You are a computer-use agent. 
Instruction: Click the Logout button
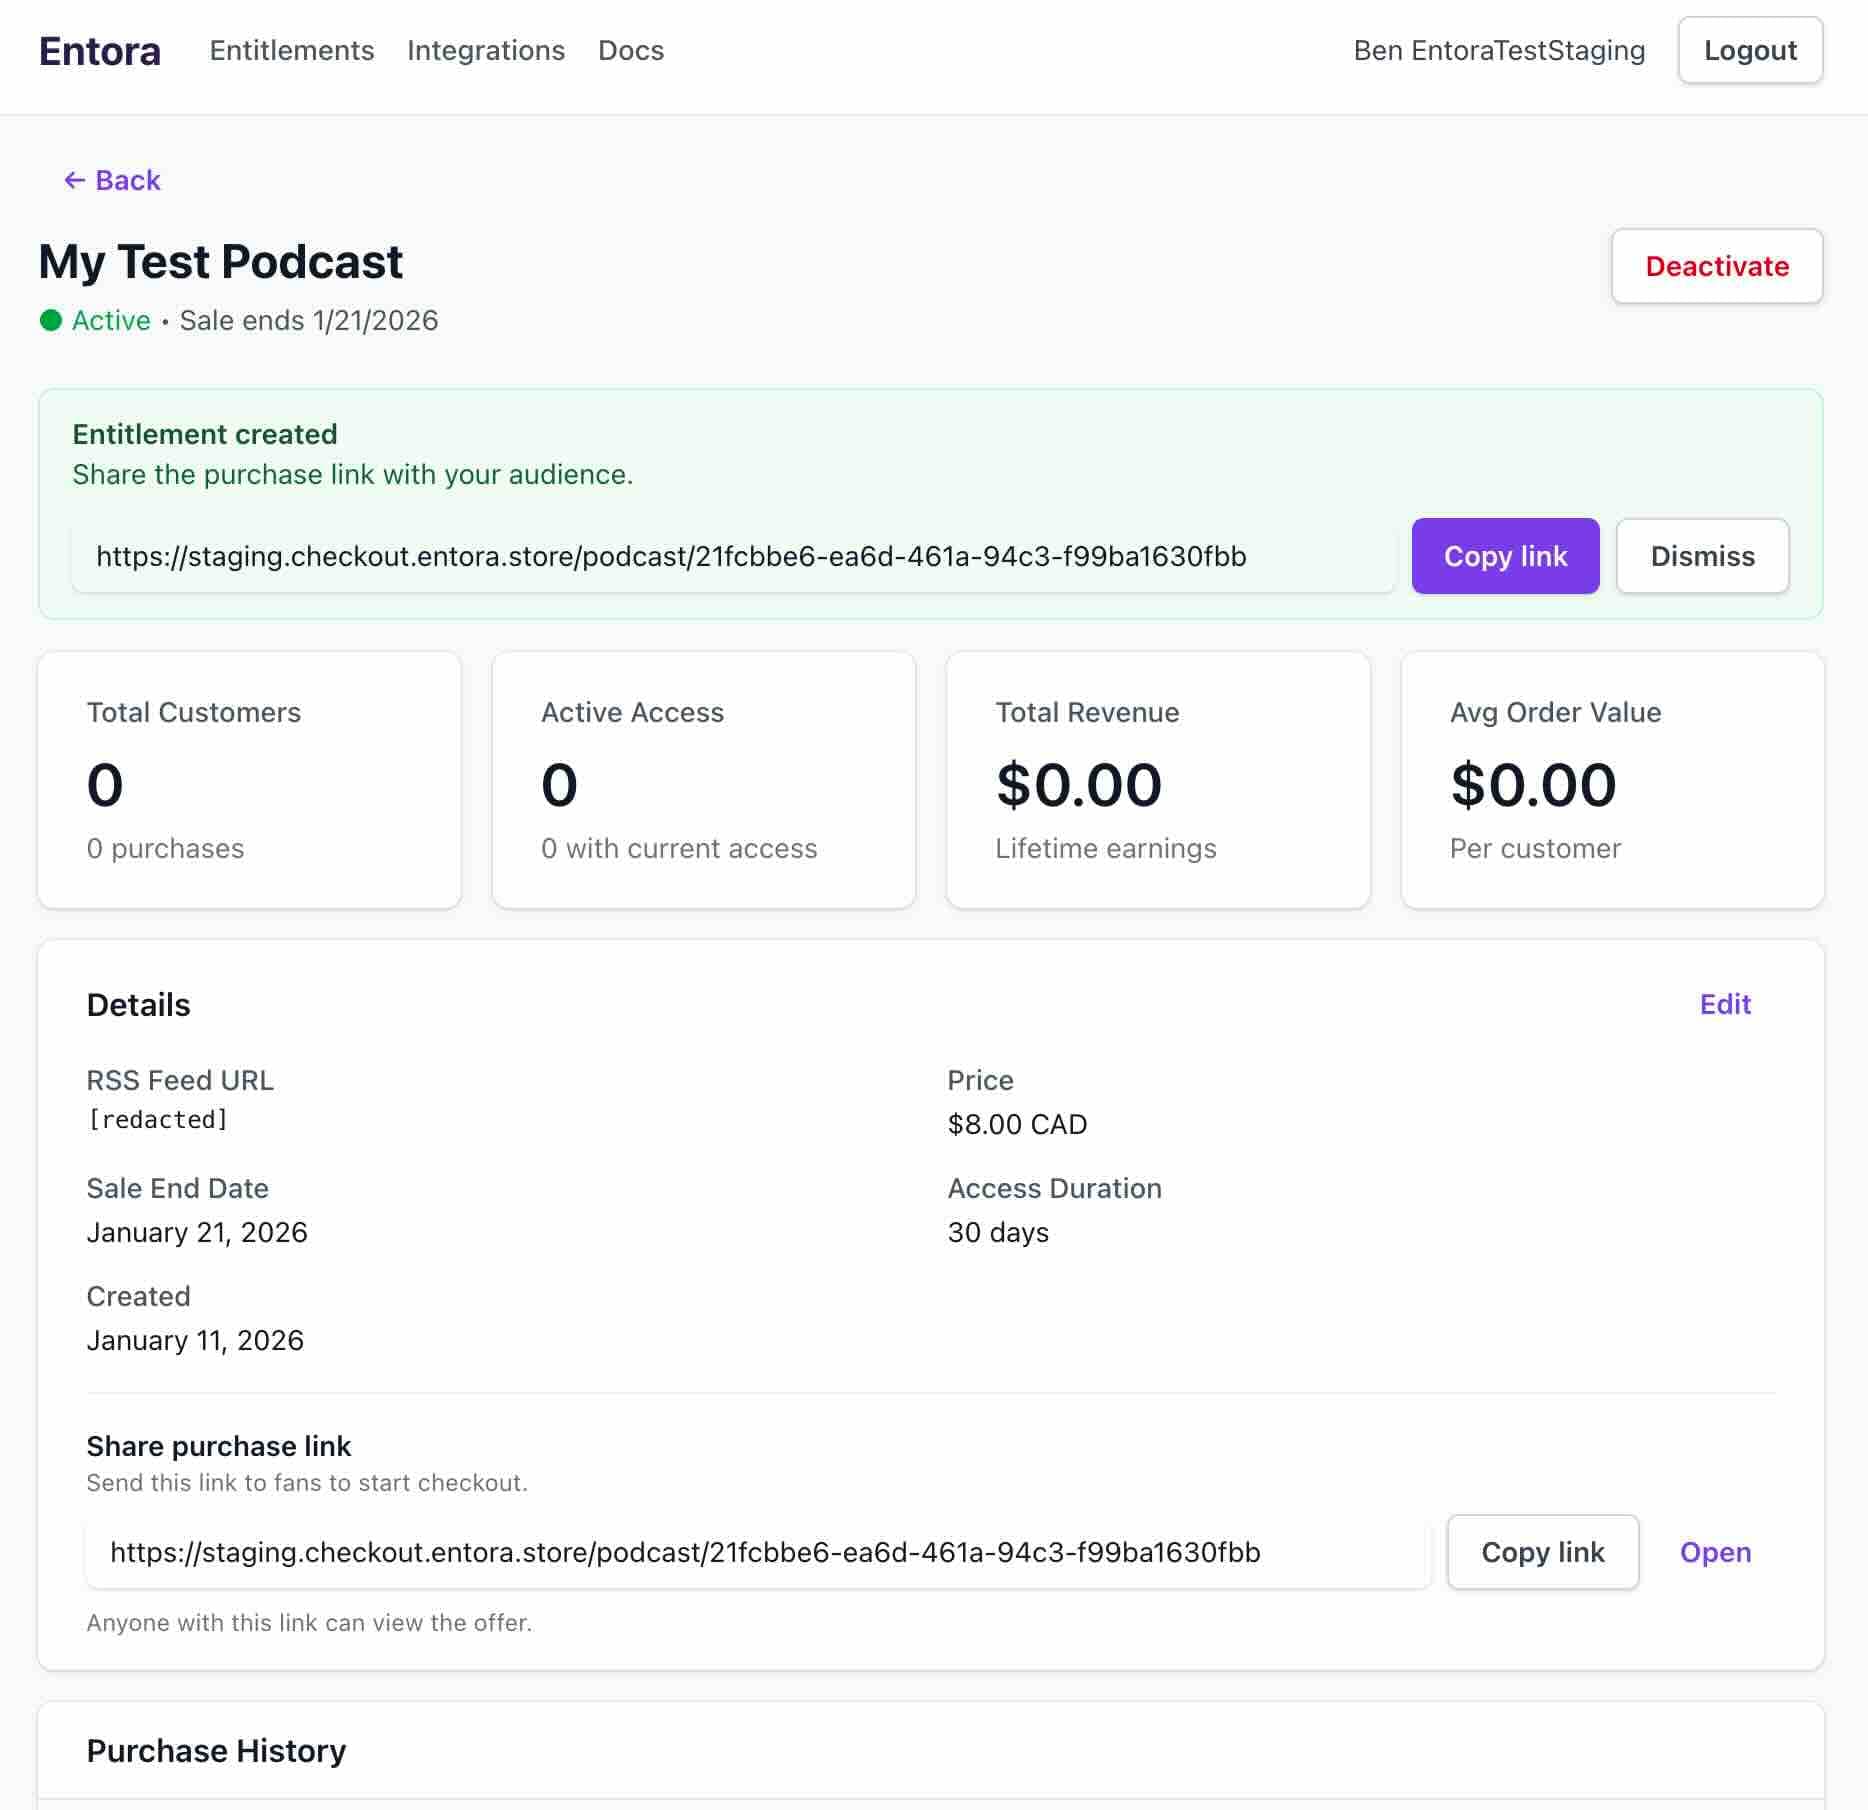coord(1749,51)
